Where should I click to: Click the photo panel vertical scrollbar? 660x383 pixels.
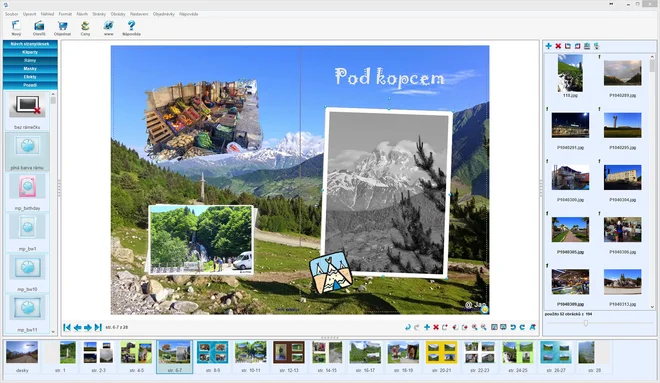pos(652,181)
